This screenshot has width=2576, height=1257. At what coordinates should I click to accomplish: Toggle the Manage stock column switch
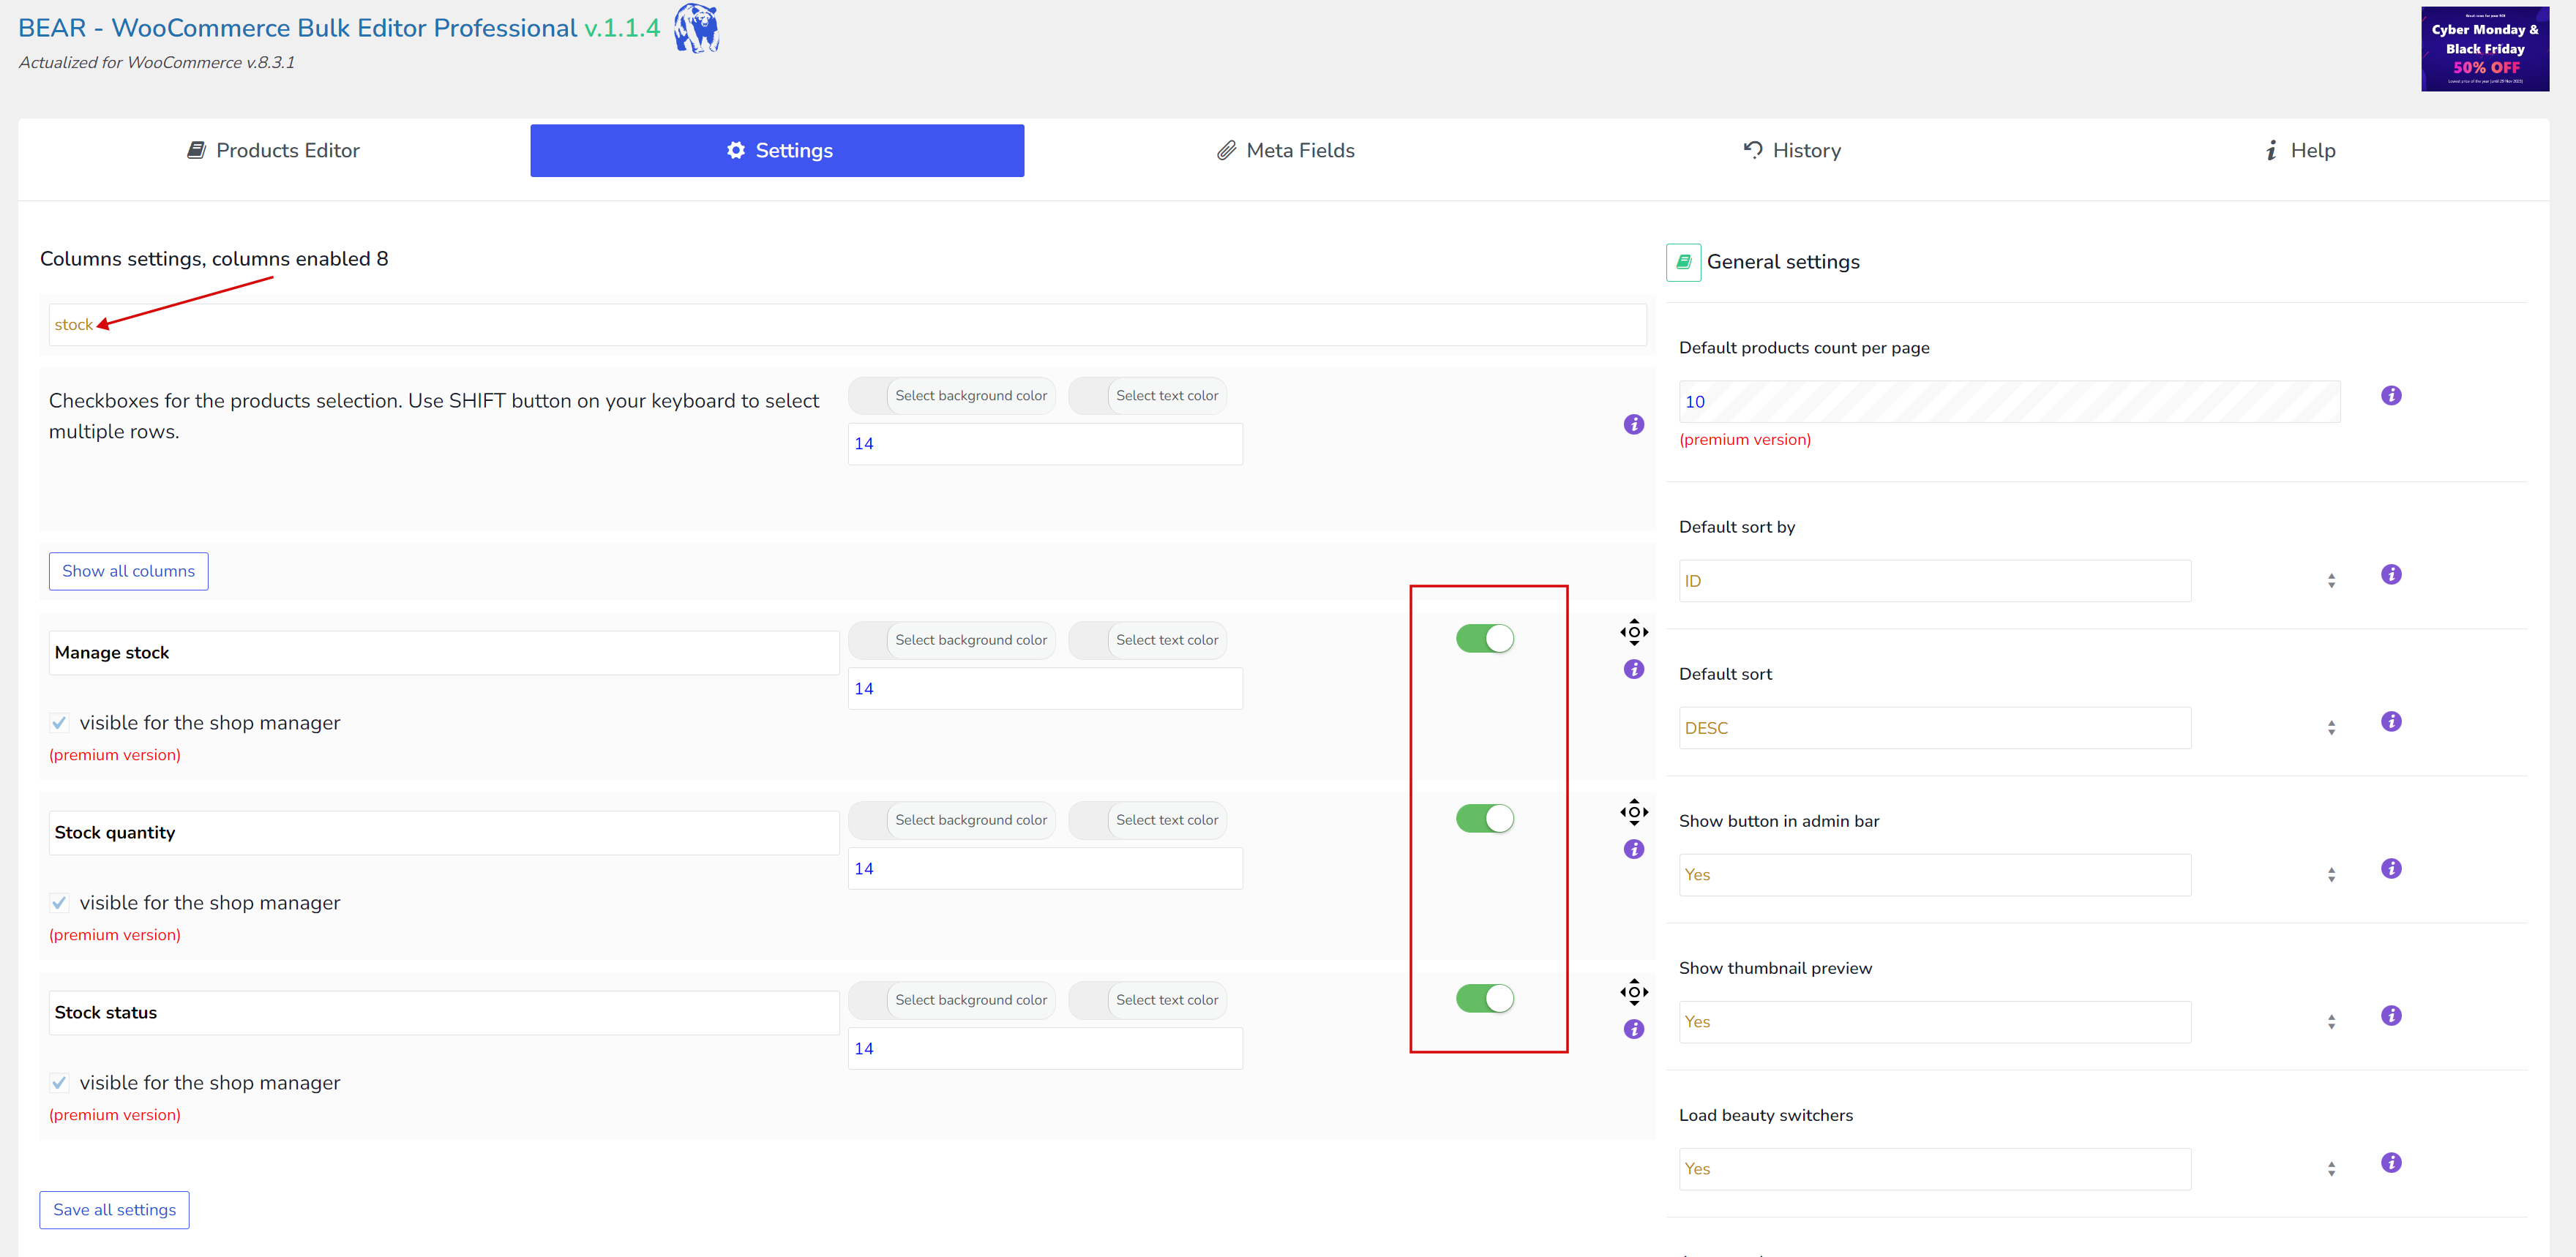click(1485, 638)
